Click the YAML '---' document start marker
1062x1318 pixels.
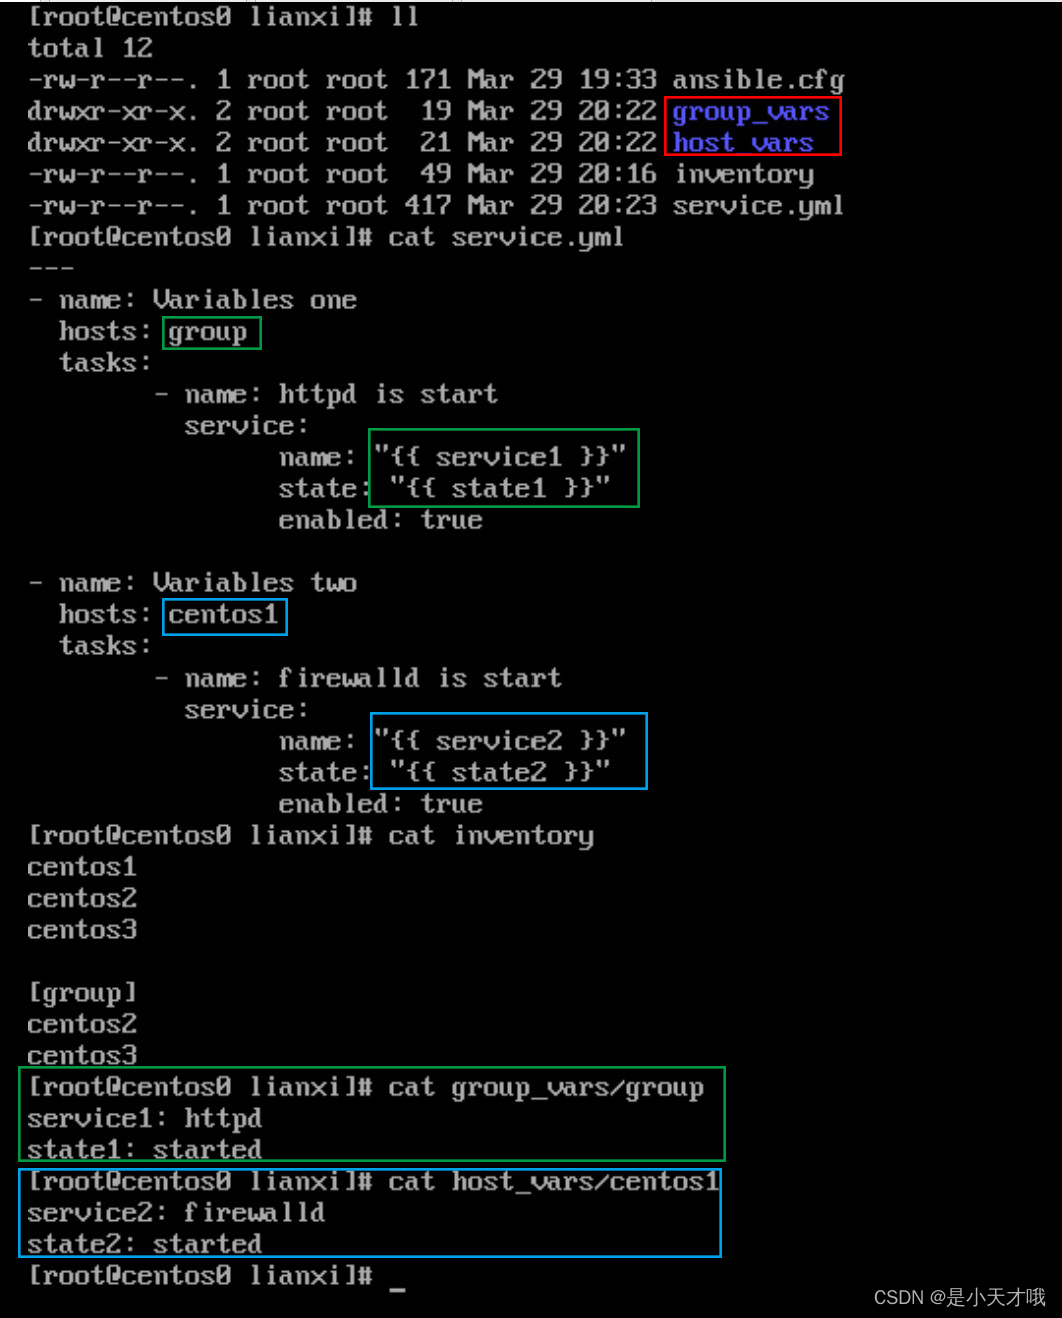50,268
